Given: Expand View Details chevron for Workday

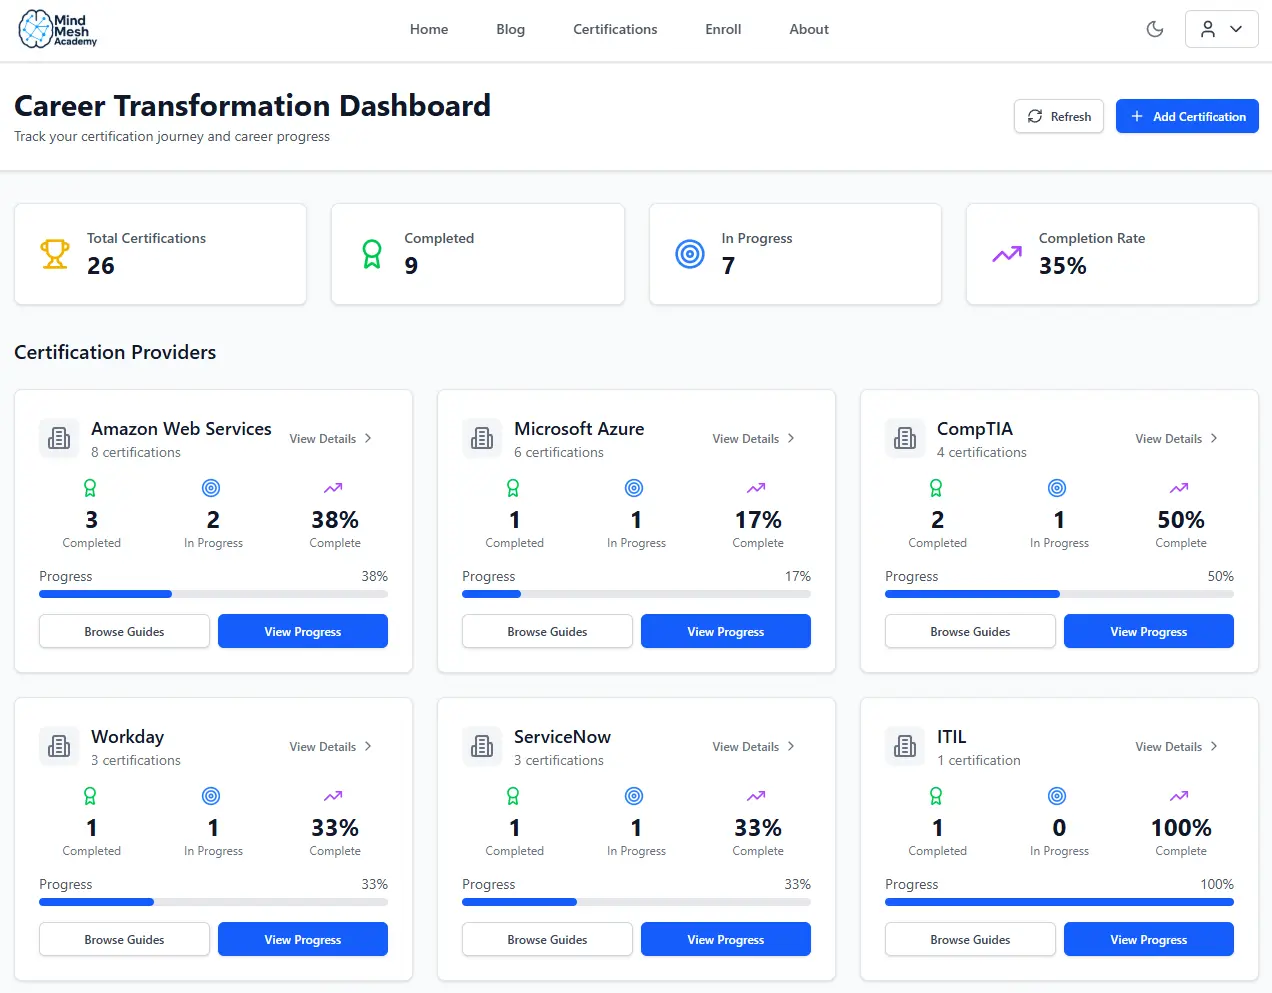Looking at the screenshot, I should point(368,746).
